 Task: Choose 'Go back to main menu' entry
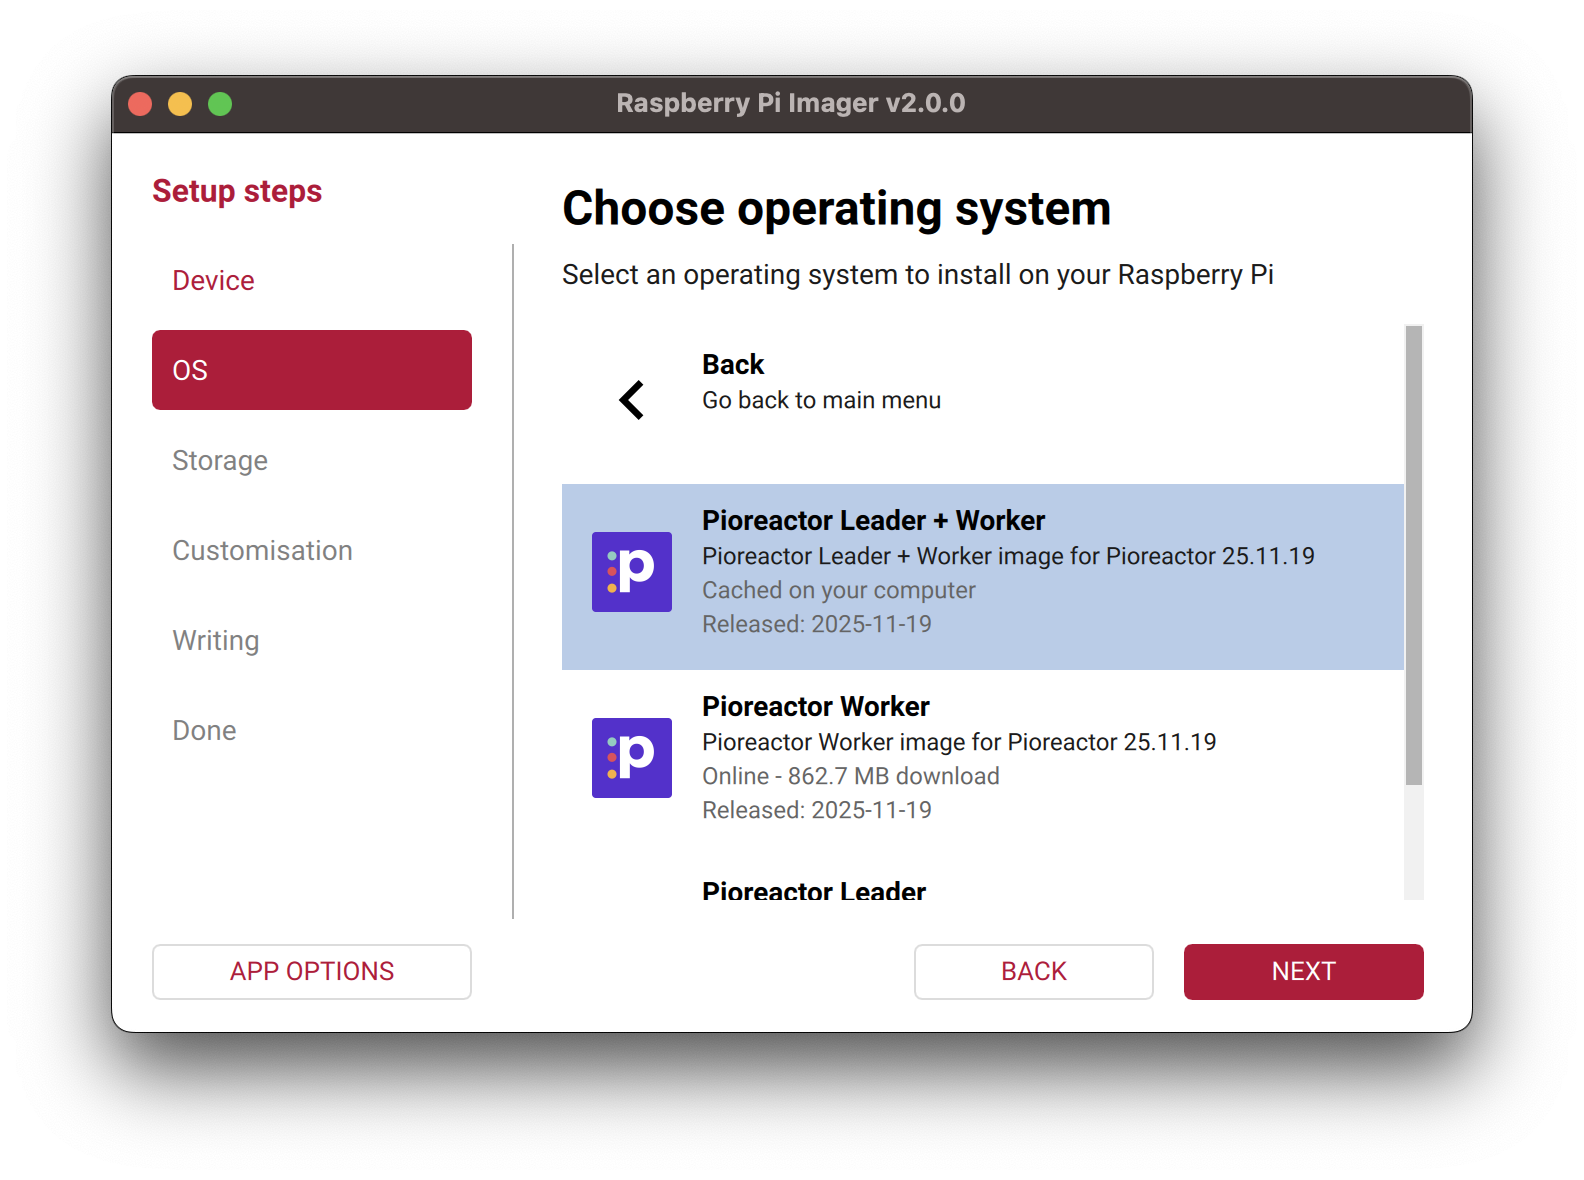pos(821,400)
